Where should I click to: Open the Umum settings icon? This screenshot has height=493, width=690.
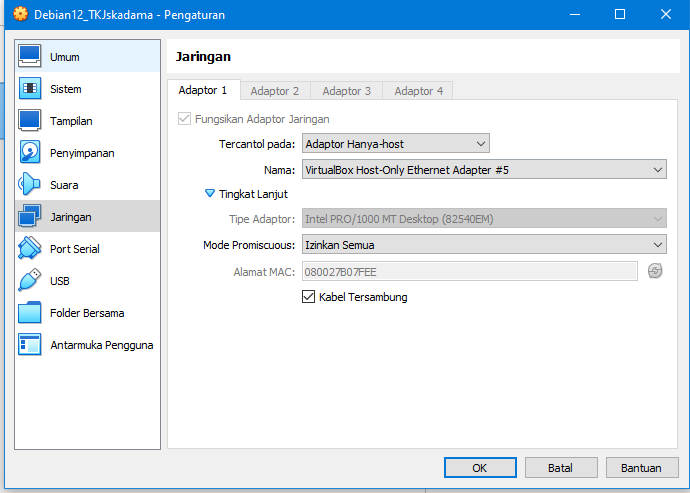[30, 57]
